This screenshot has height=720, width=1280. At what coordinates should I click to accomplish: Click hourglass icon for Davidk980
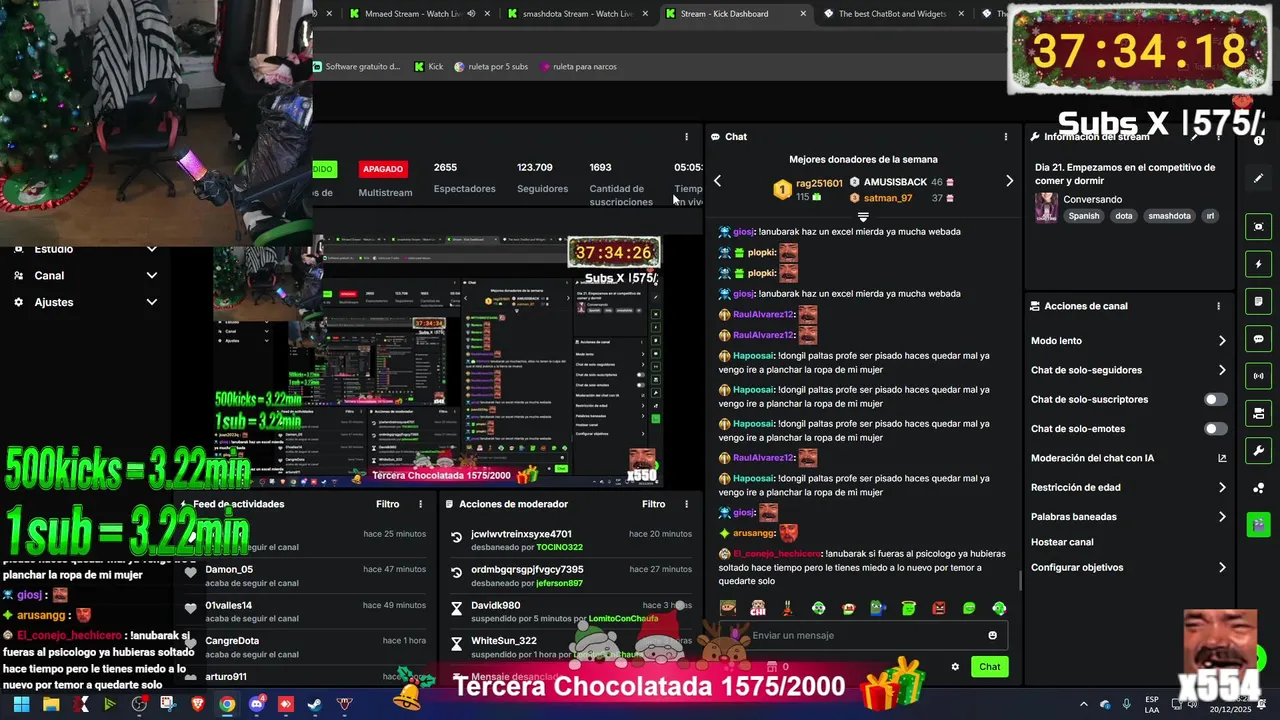[457, 608]
